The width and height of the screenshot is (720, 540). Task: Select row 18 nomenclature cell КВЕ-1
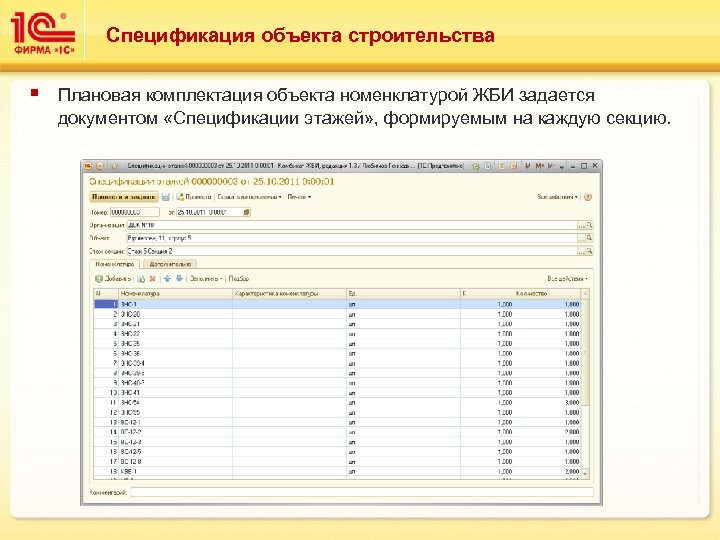[175, 472]
